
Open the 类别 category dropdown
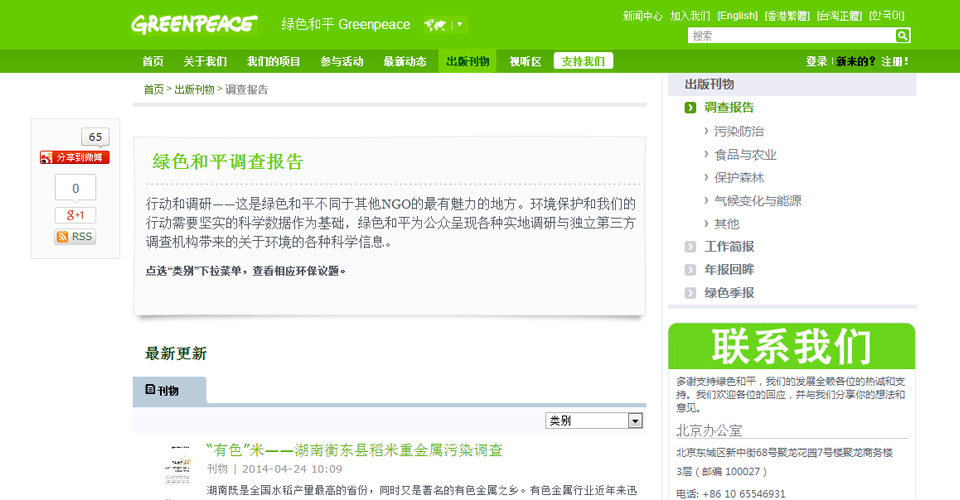pos(593,420)
